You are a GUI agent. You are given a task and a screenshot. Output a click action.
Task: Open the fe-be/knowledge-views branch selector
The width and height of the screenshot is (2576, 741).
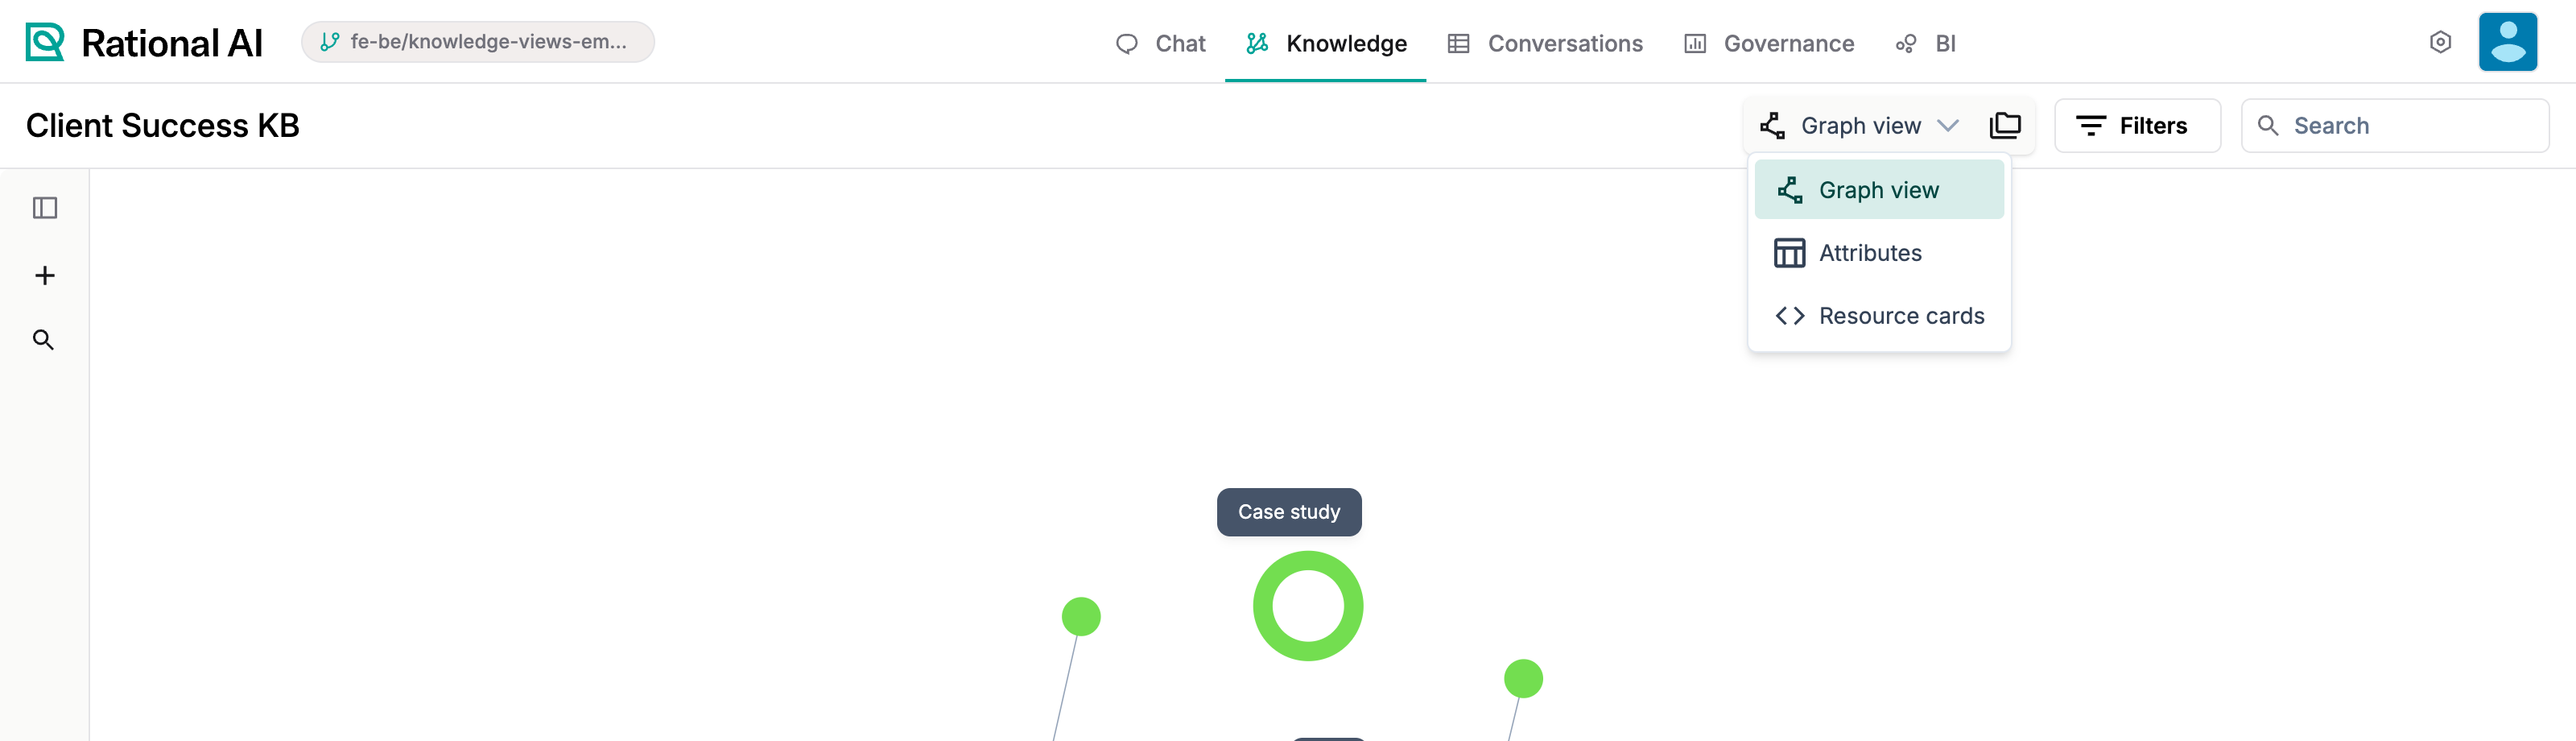click(x=478, y=42)
